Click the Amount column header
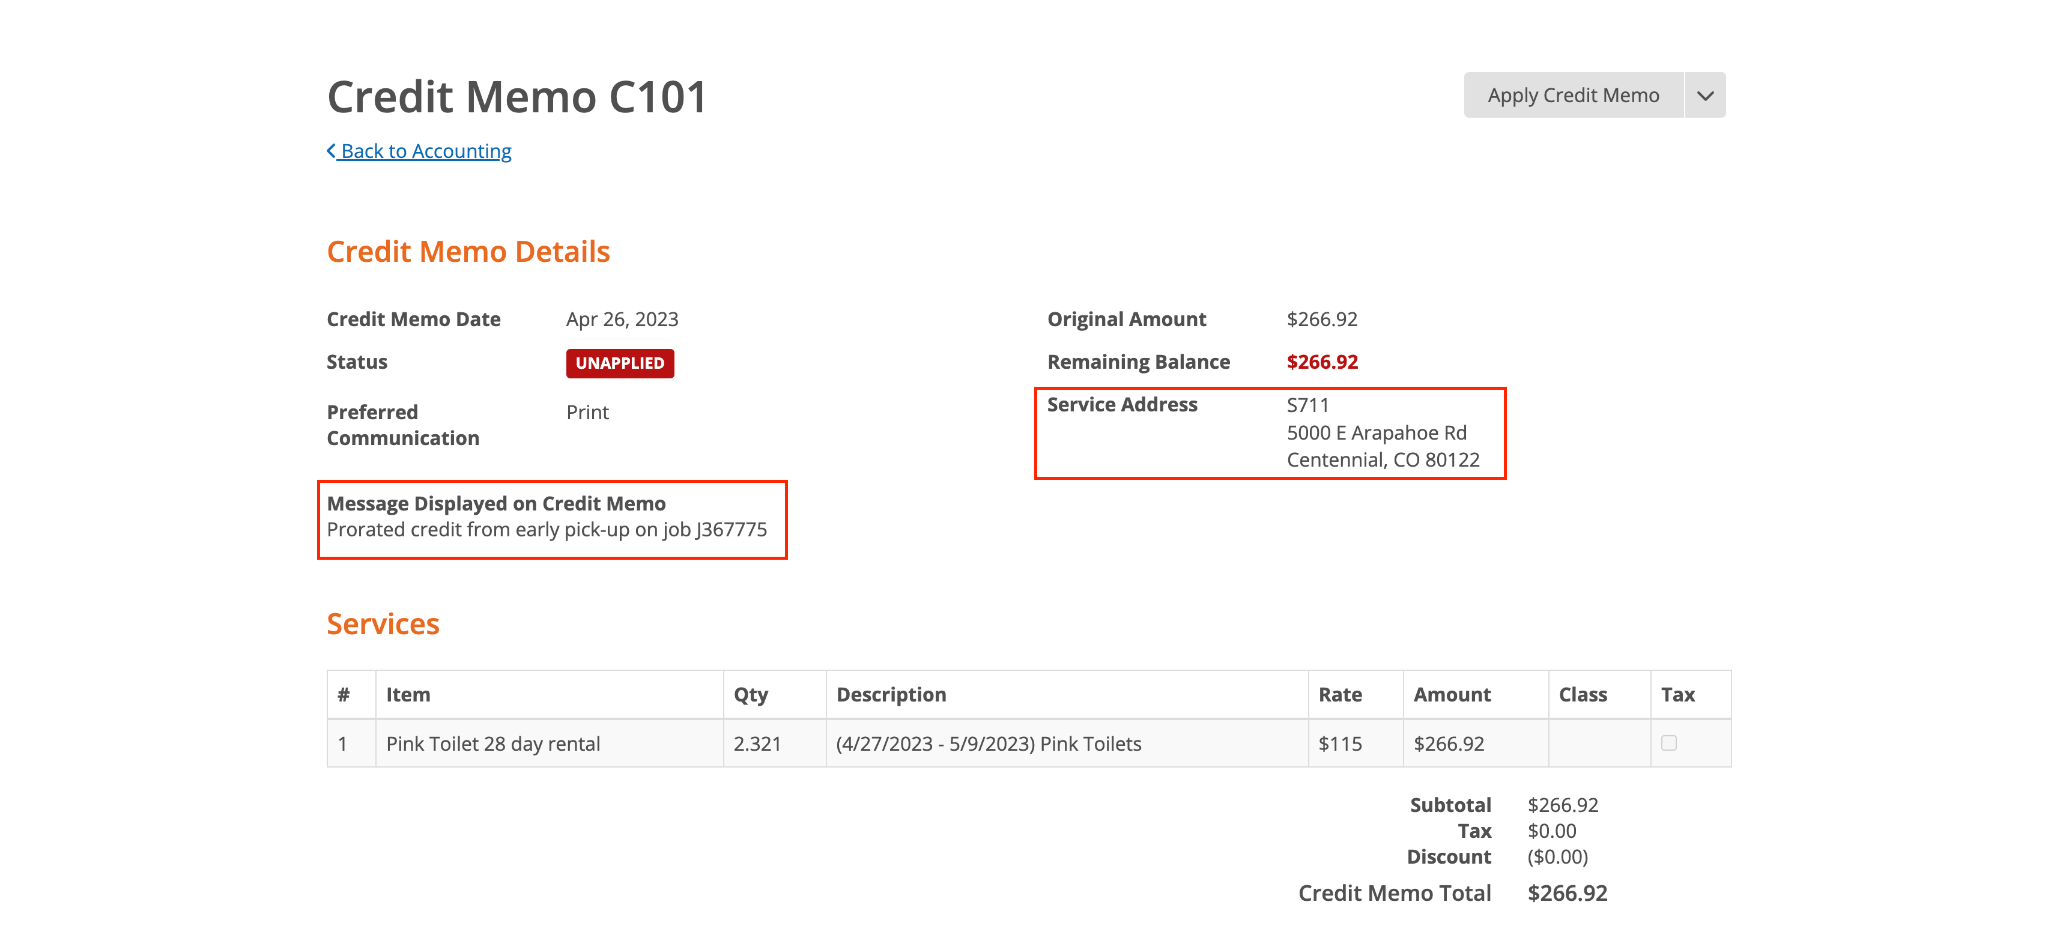The image size is (2048, 932). click(1452, 695)
